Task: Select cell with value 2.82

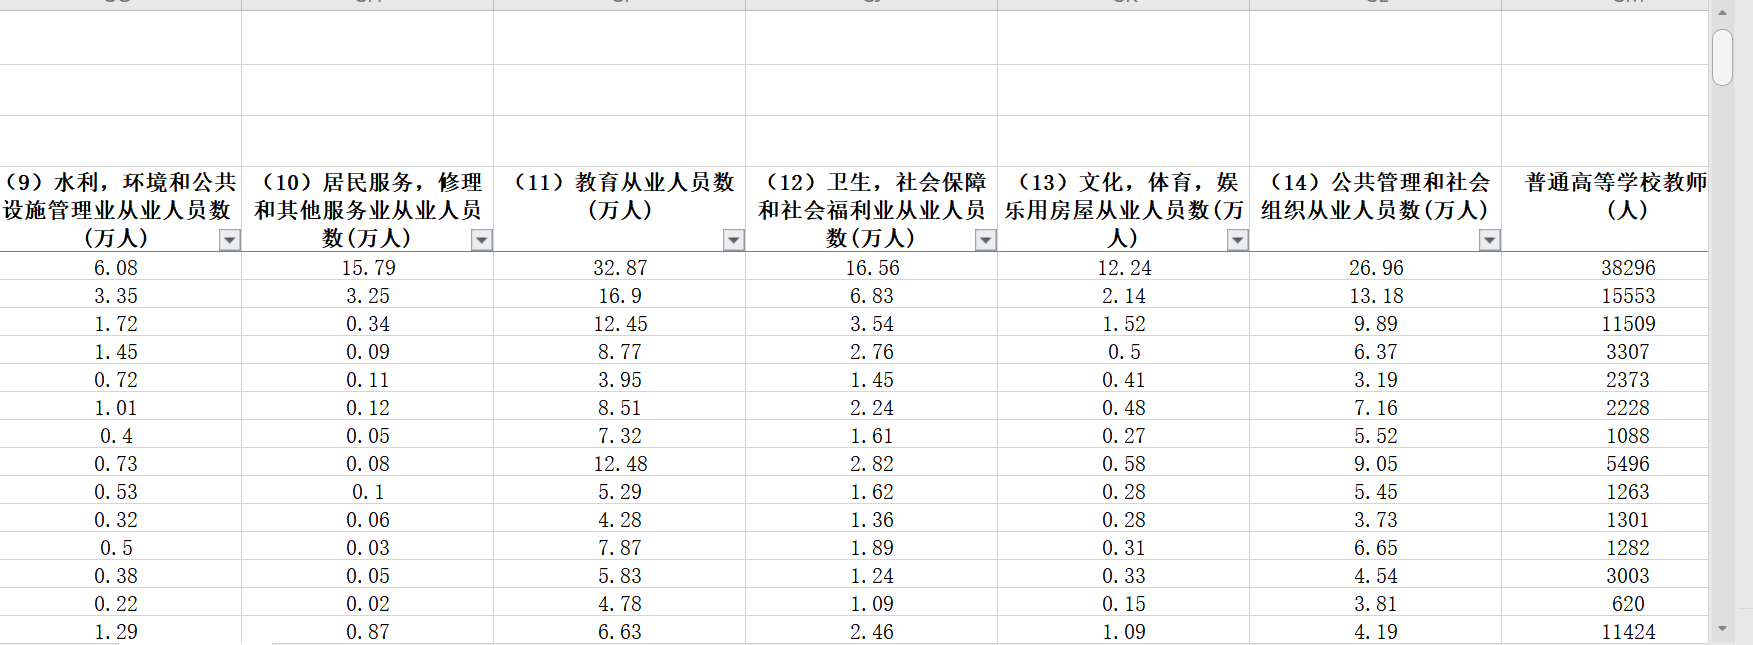Action: 872,464
